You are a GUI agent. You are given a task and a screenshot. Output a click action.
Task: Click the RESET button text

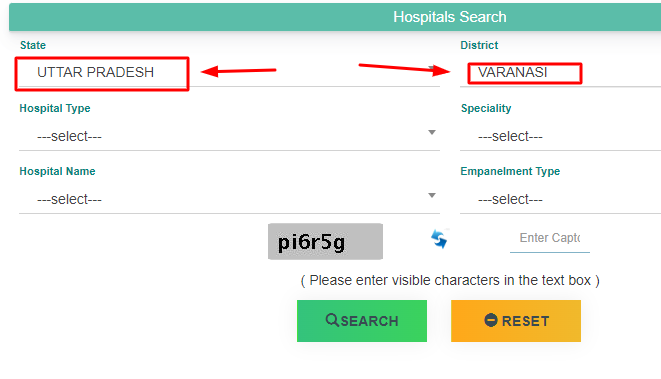coord(525,321)
